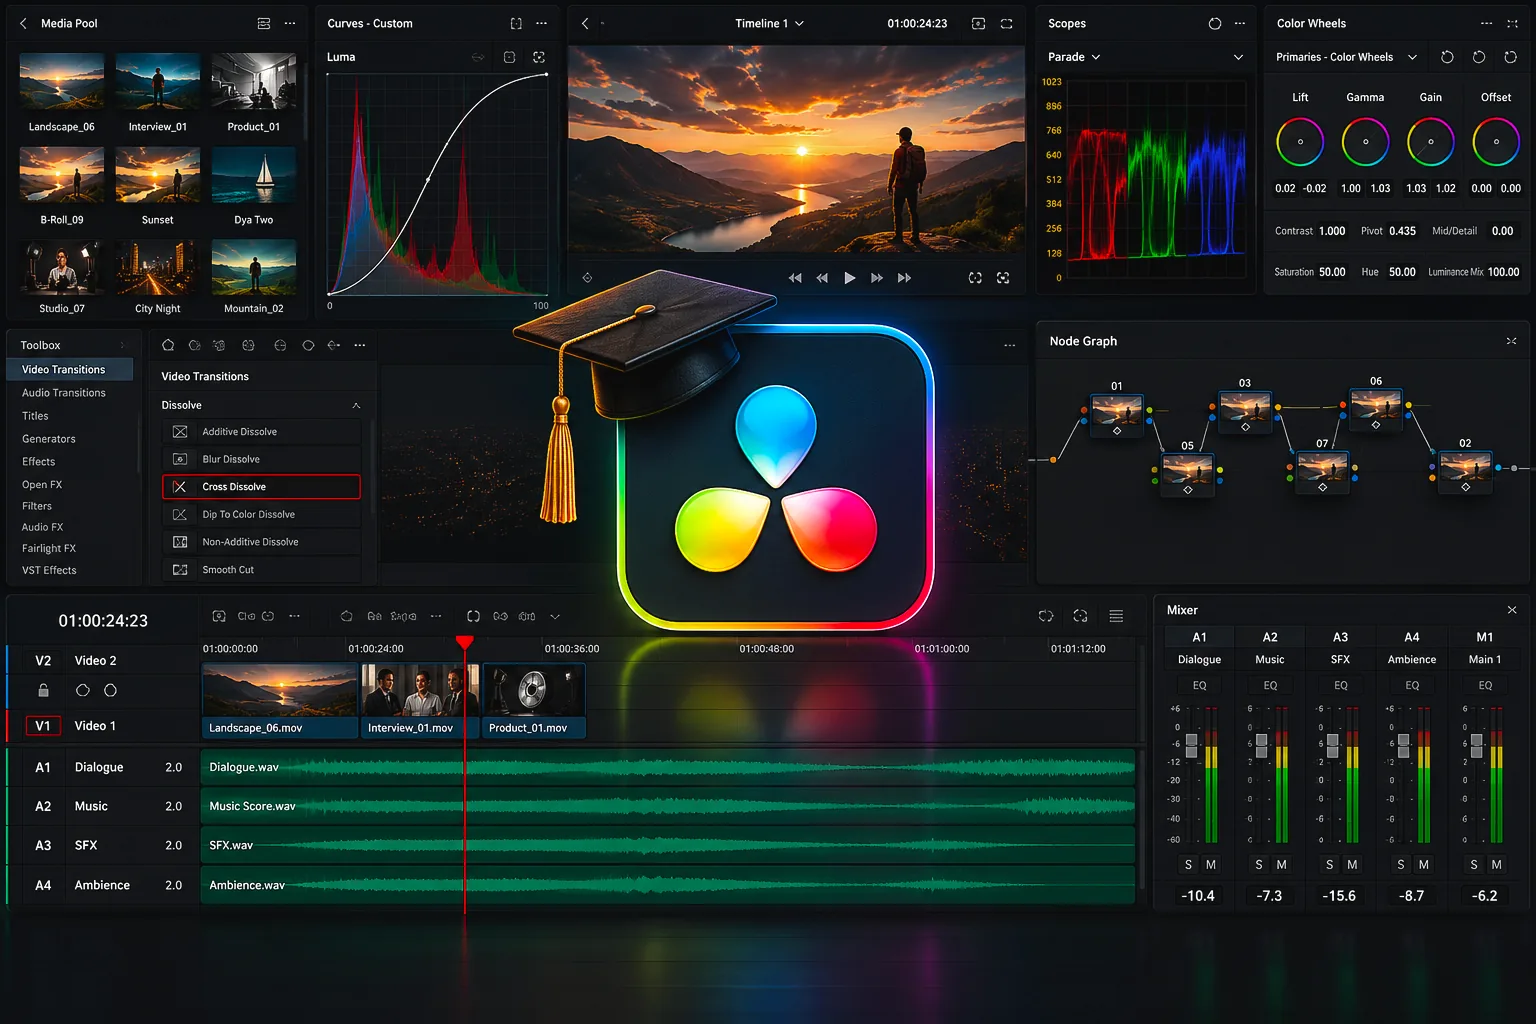Solo the A4 Ambience mixer channel

click(1400, 865)
